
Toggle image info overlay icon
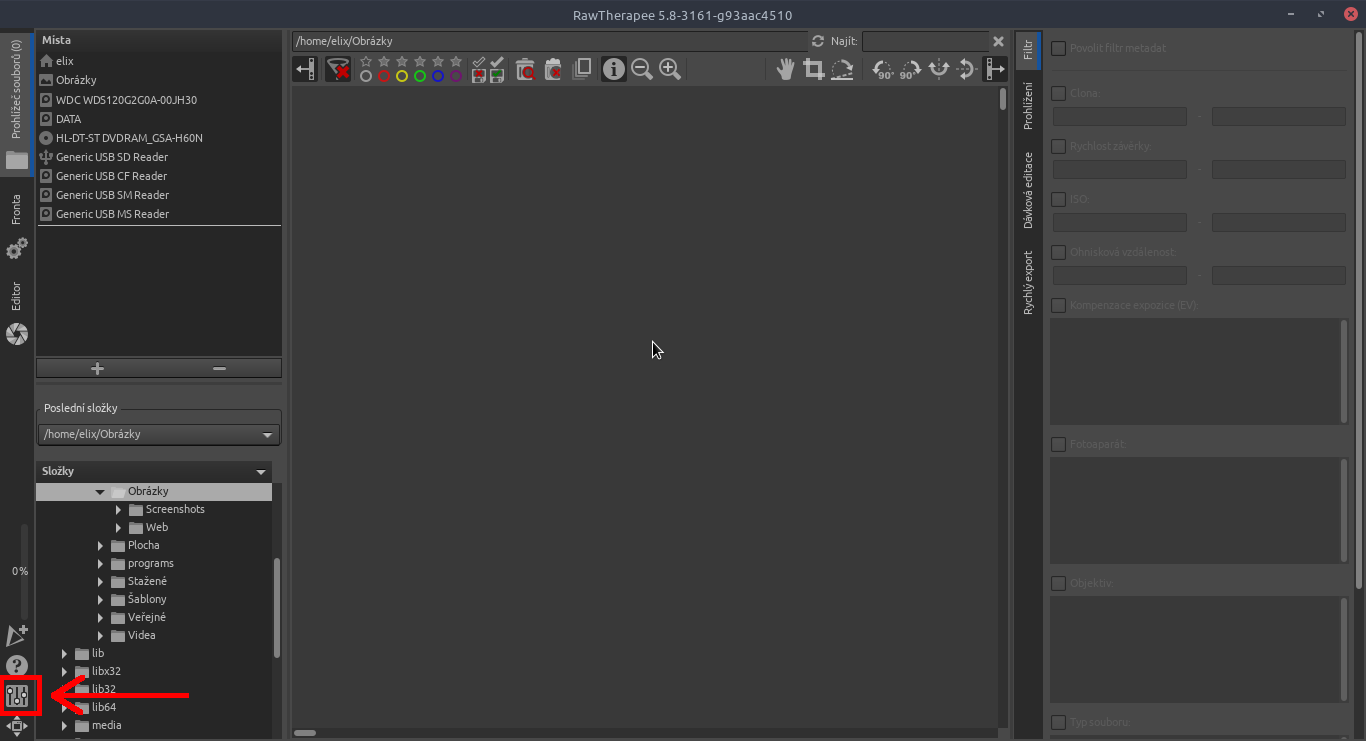(x=613, y=69)
